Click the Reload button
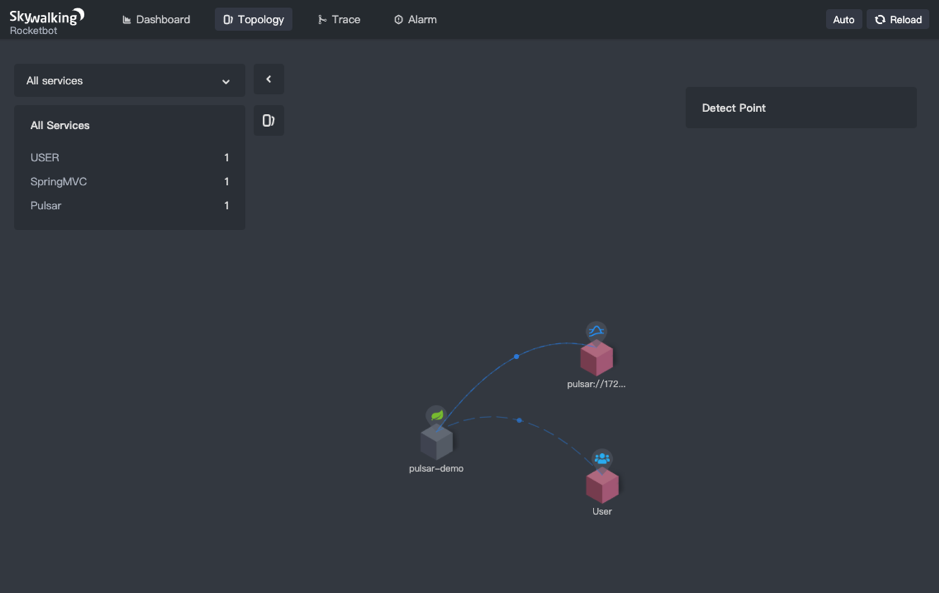 pos(897,19)
